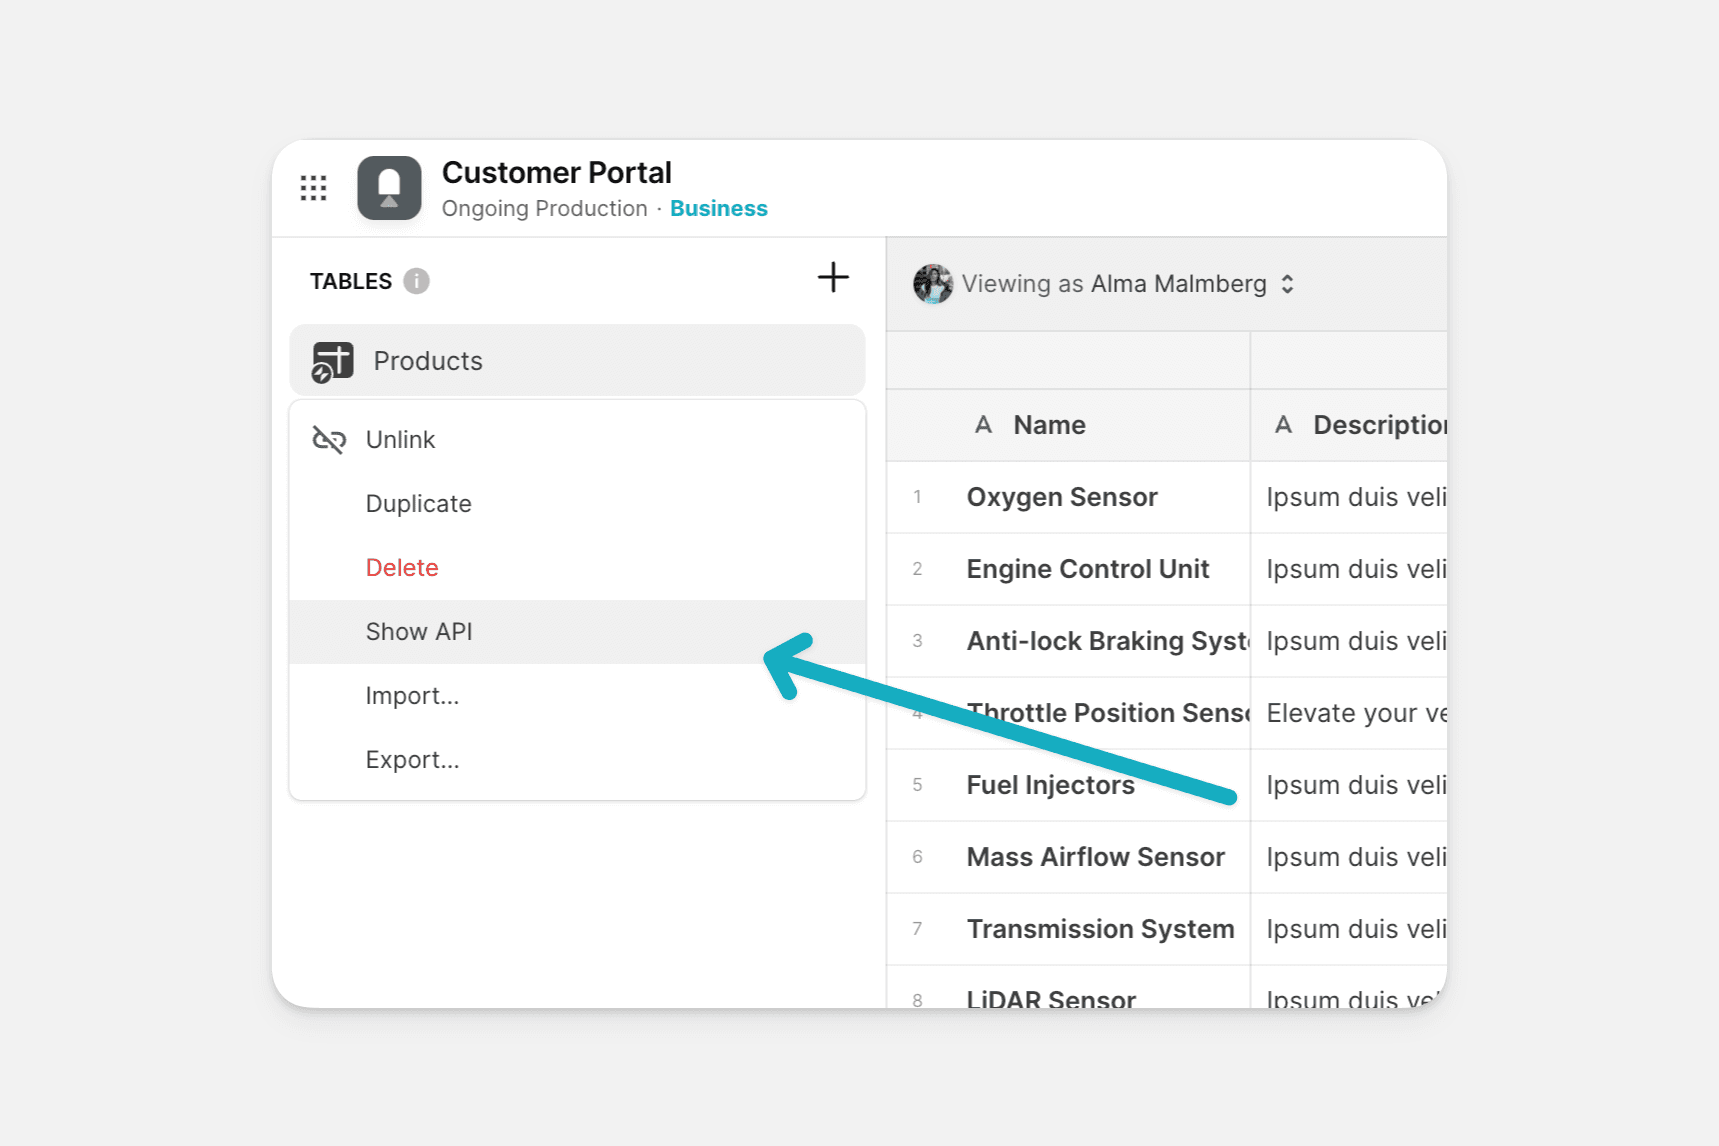Viewport: 1719px width, 1146px height.
Task: Choose Import... from the table menu
Action: pos(412,696)
